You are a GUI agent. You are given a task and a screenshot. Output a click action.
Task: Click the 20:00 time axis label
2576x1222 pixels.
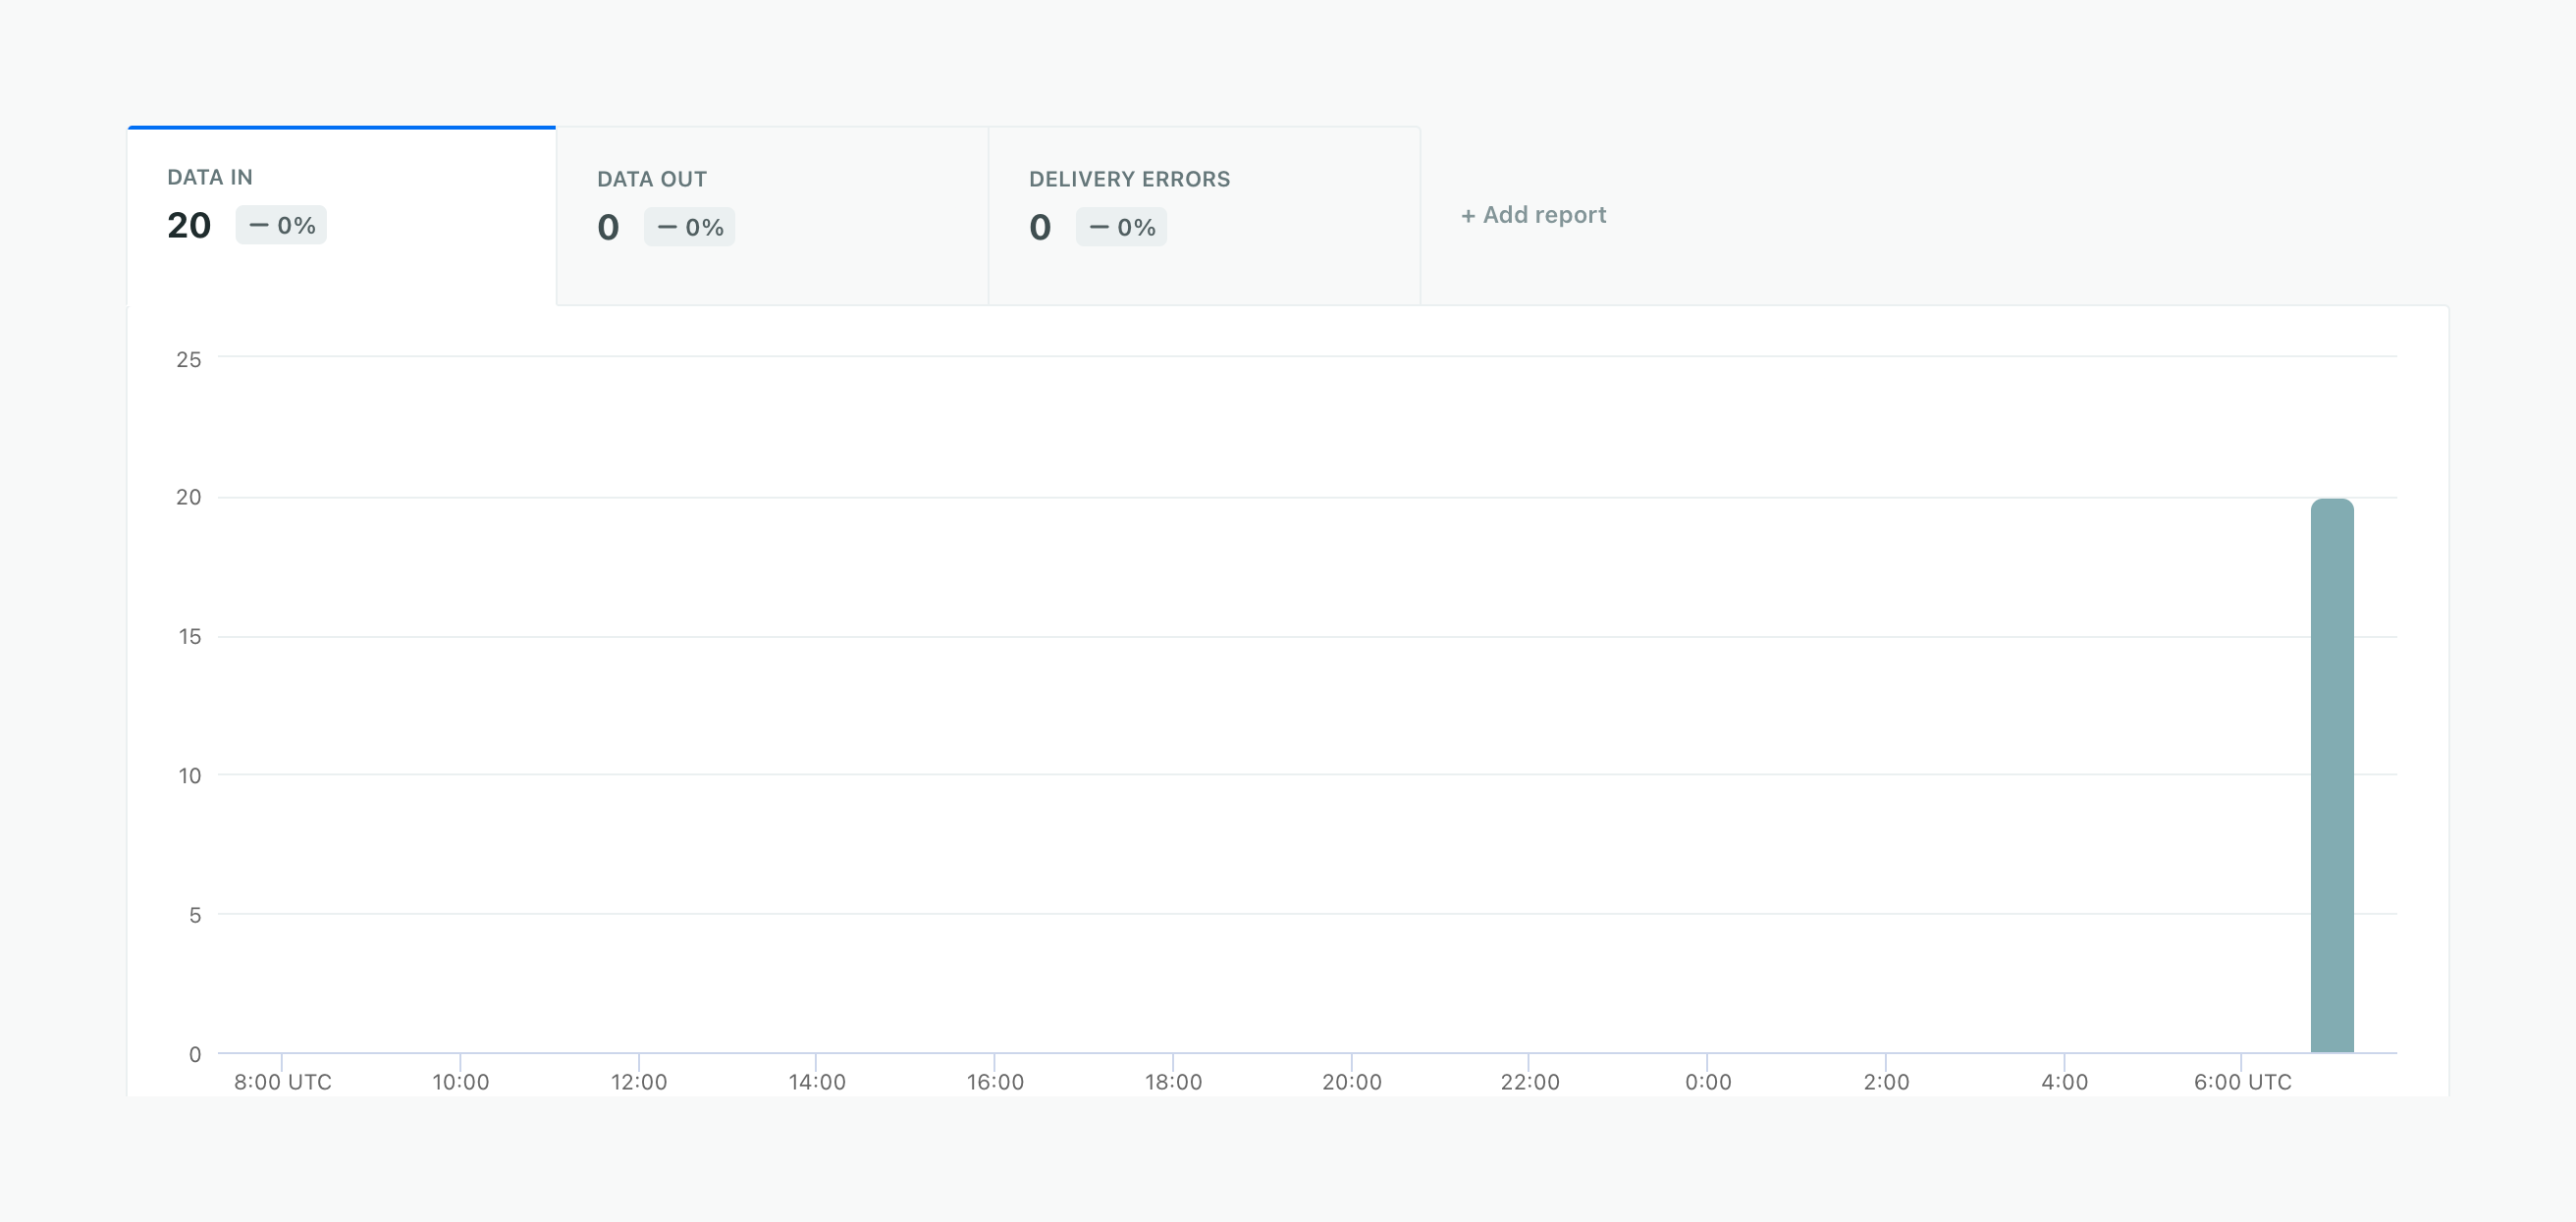click(x=1351, y=1082)
